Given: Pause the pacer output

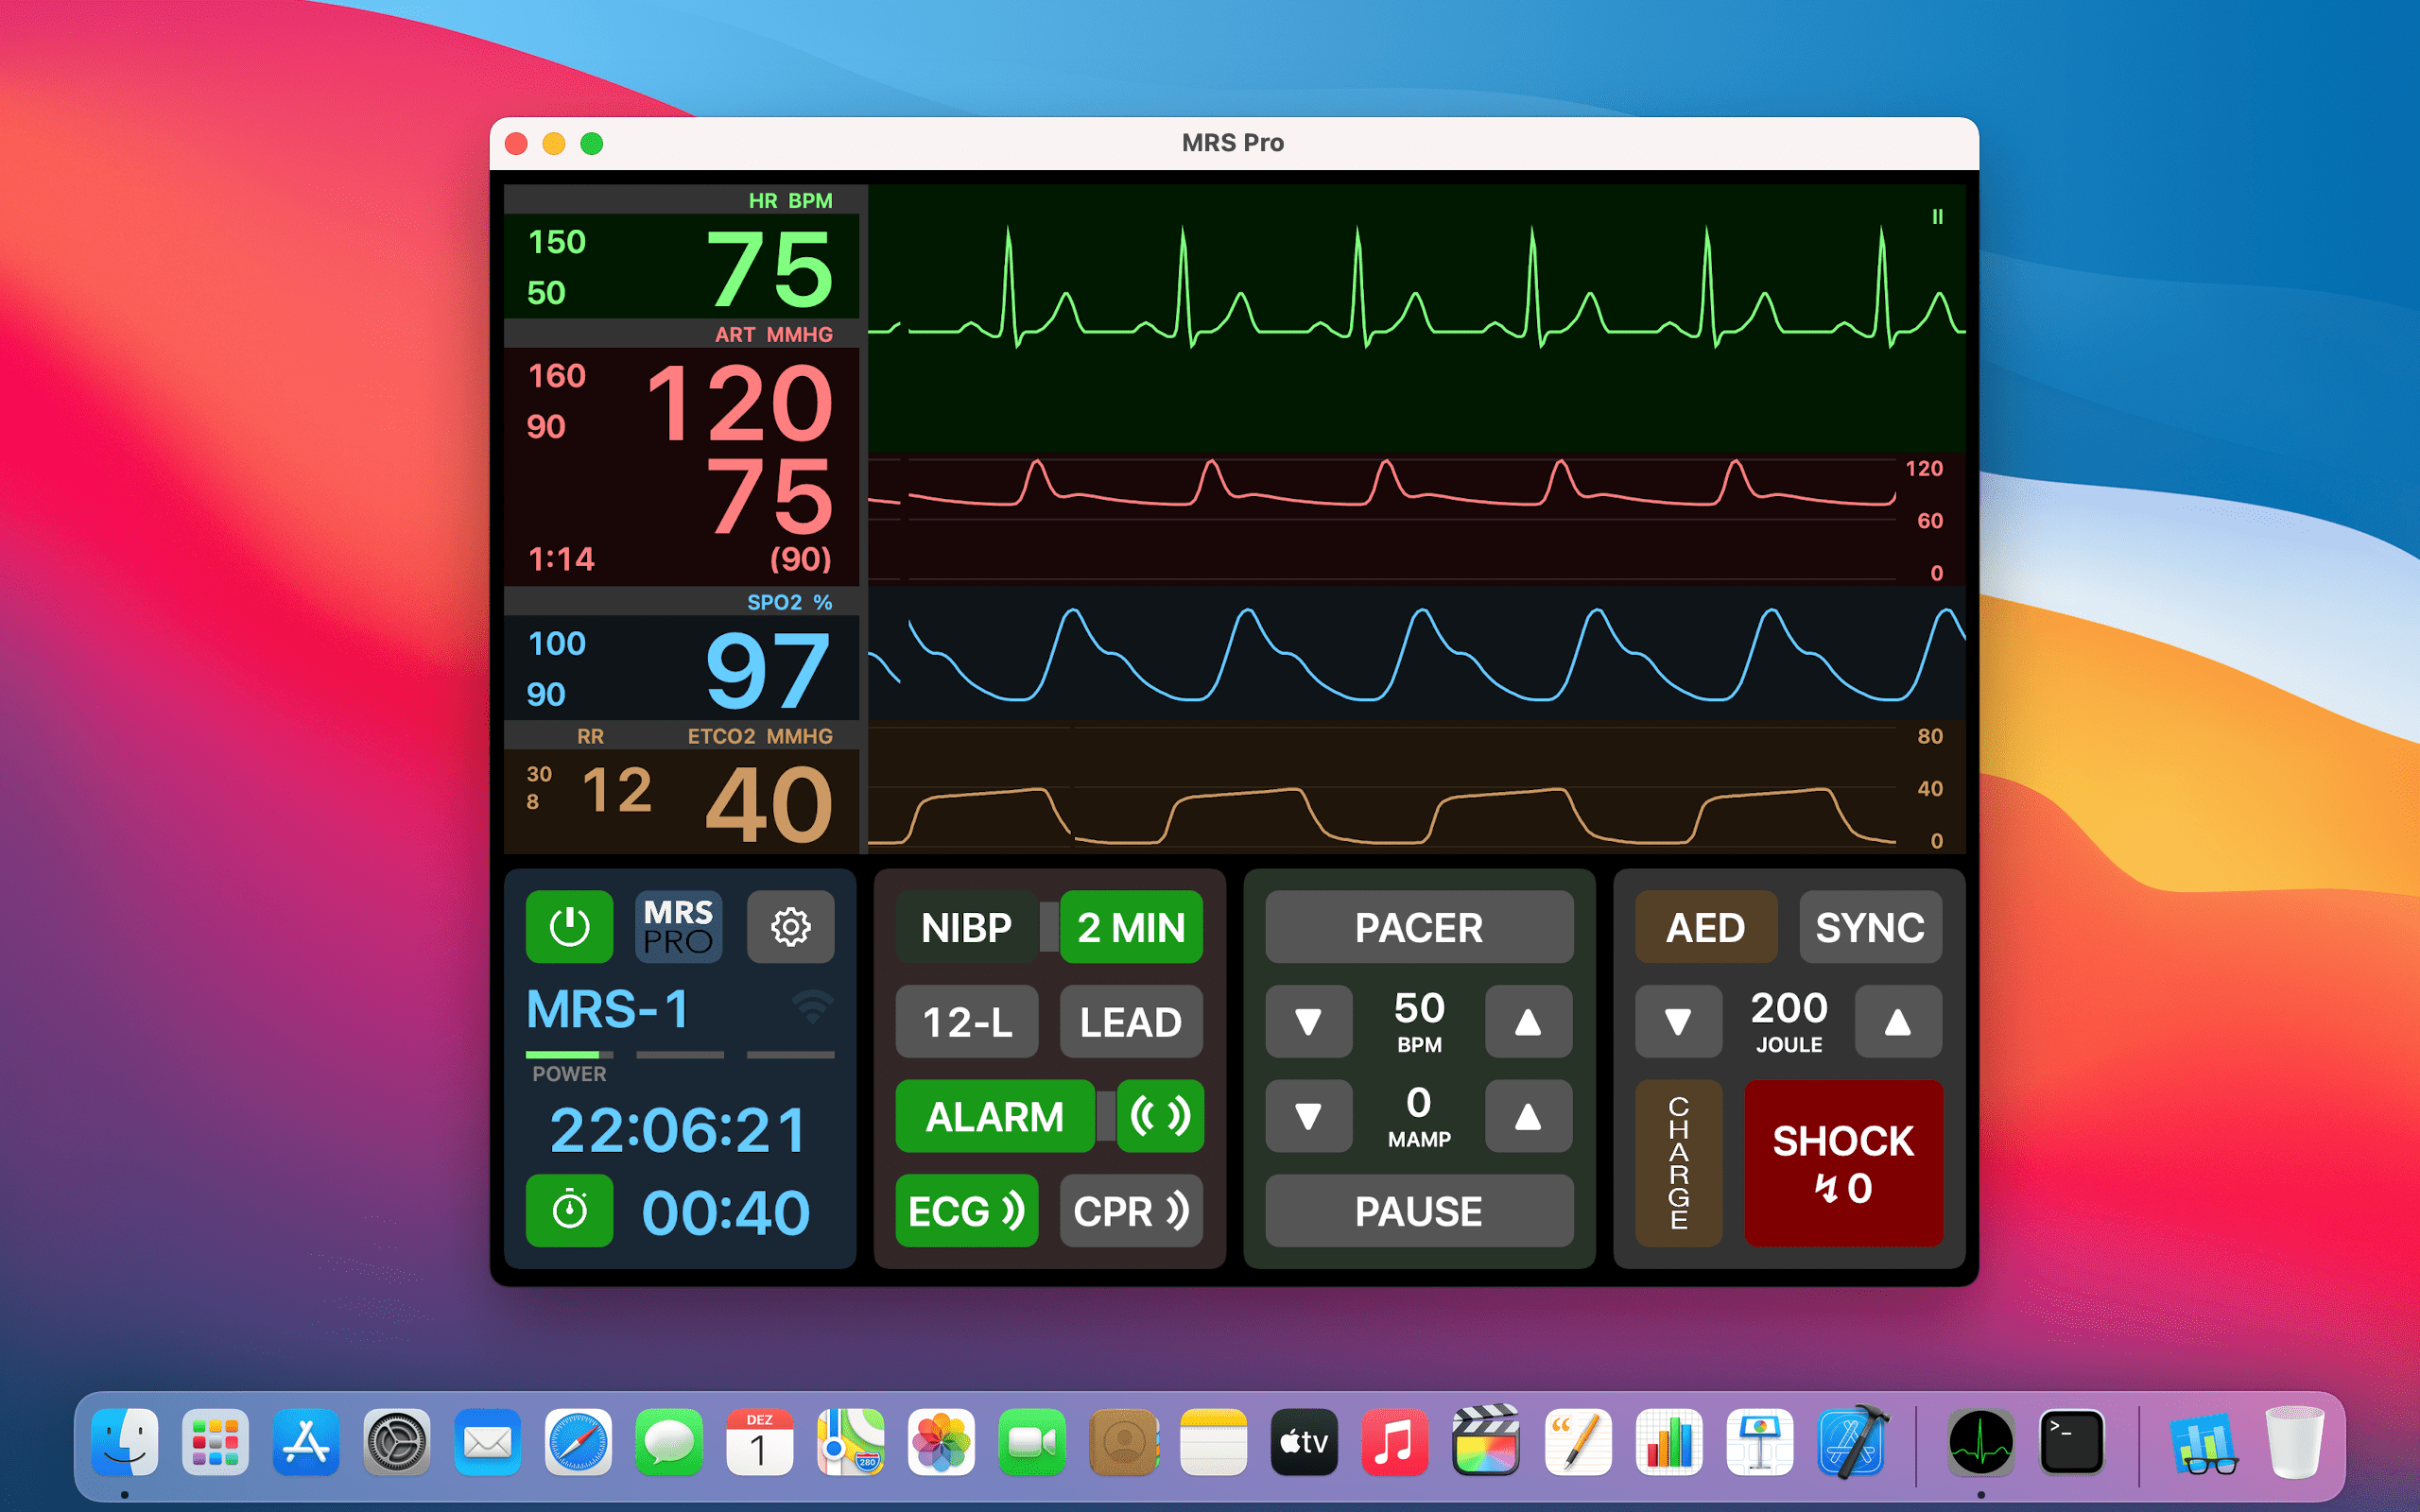Looking at the screenshot, I should pos(1416,1209).
